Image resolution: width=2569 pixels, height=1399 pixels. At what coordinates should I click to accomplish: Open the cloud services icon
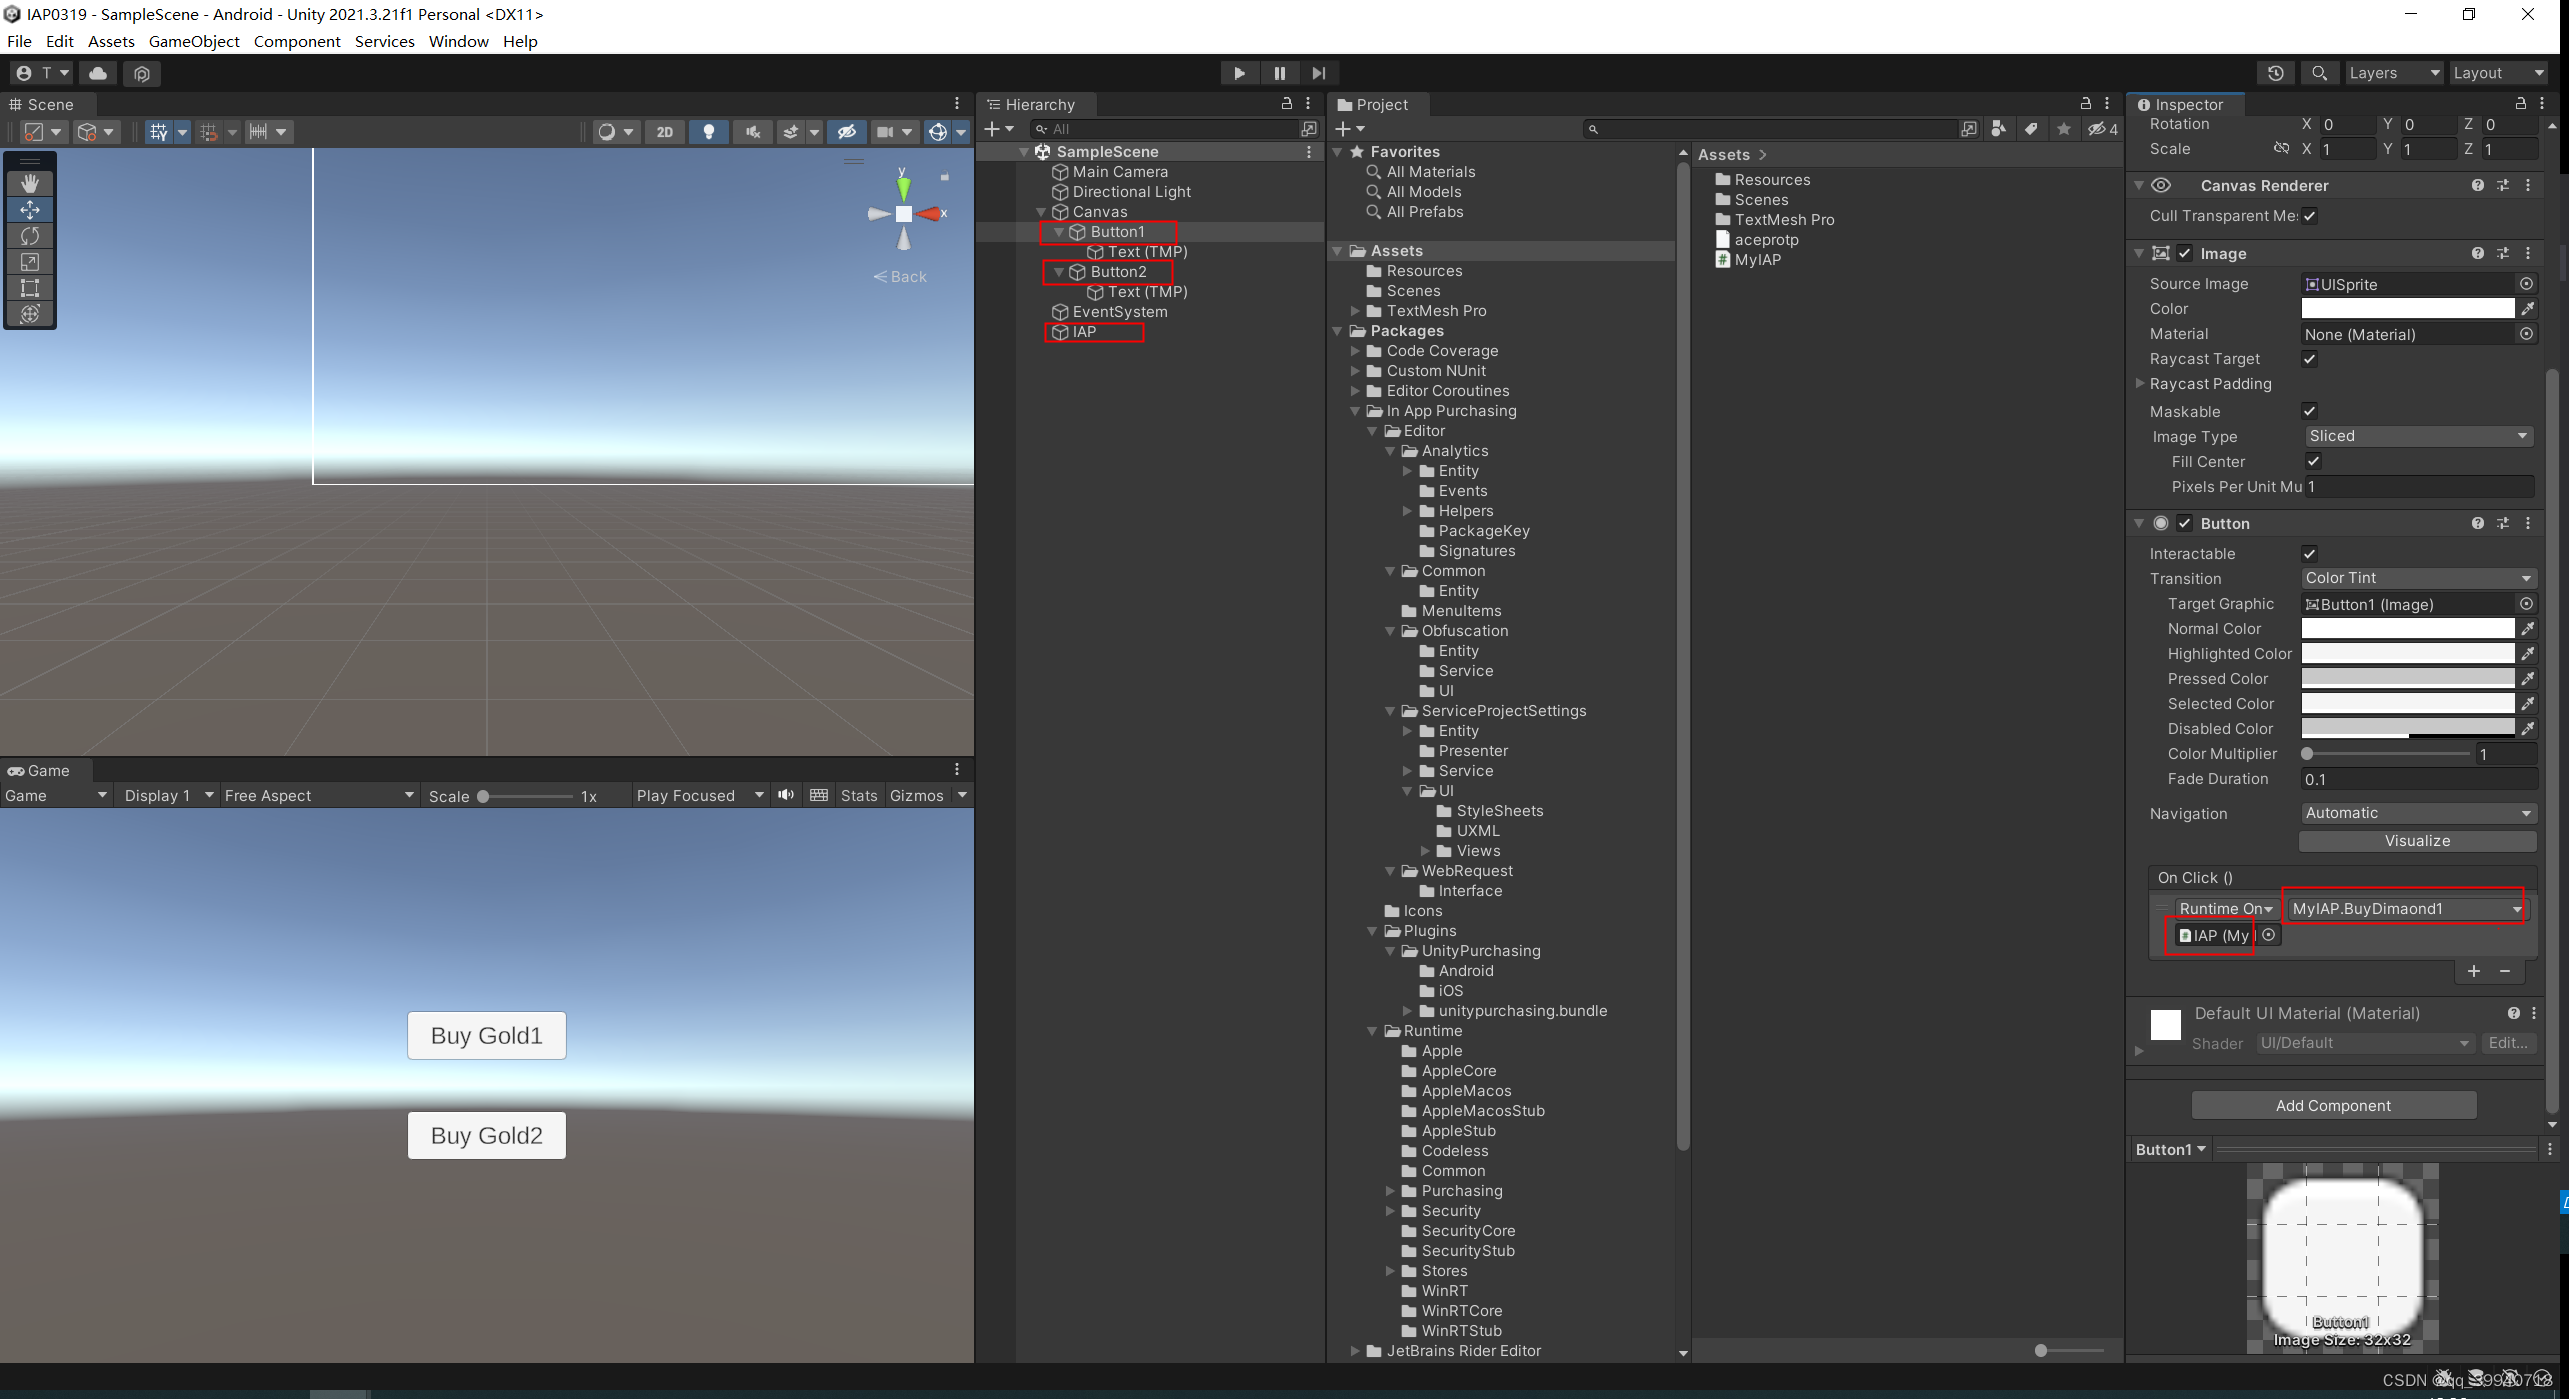(x=98, y=73)
